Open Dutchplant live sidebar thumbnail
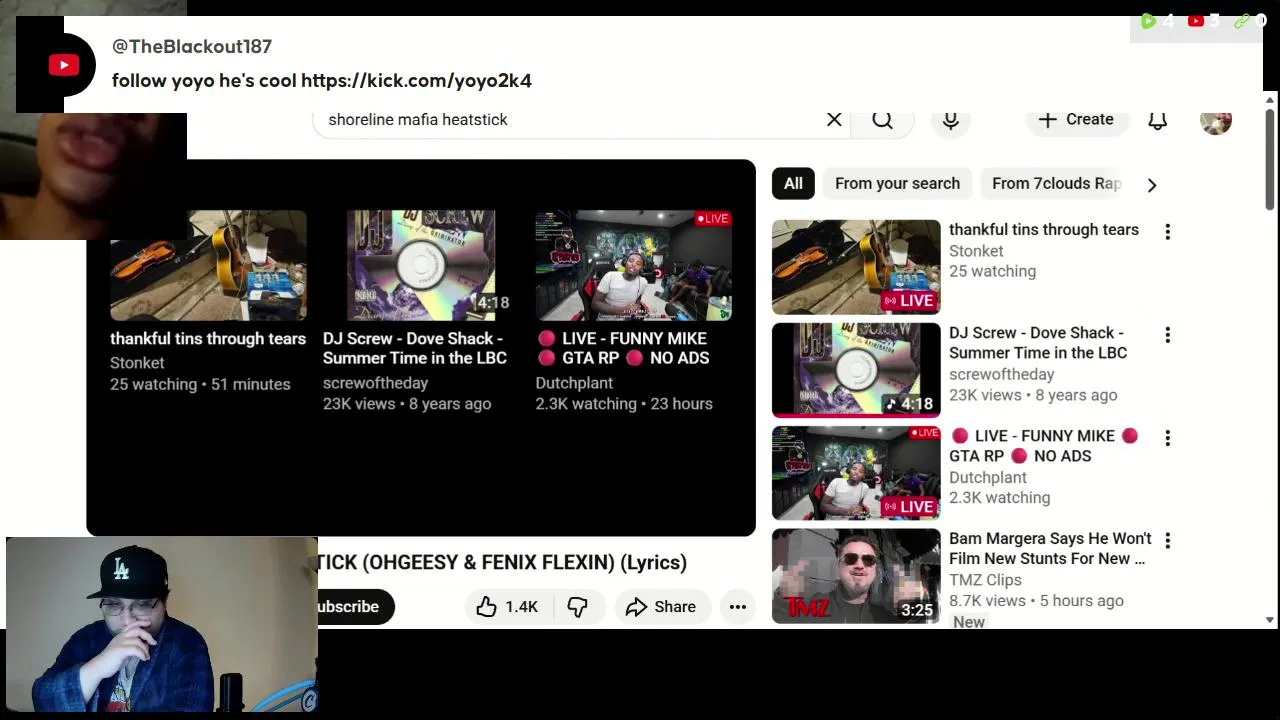Image resolution: width=1280 pixels, height=720 pixels. [x=856, y=473]
